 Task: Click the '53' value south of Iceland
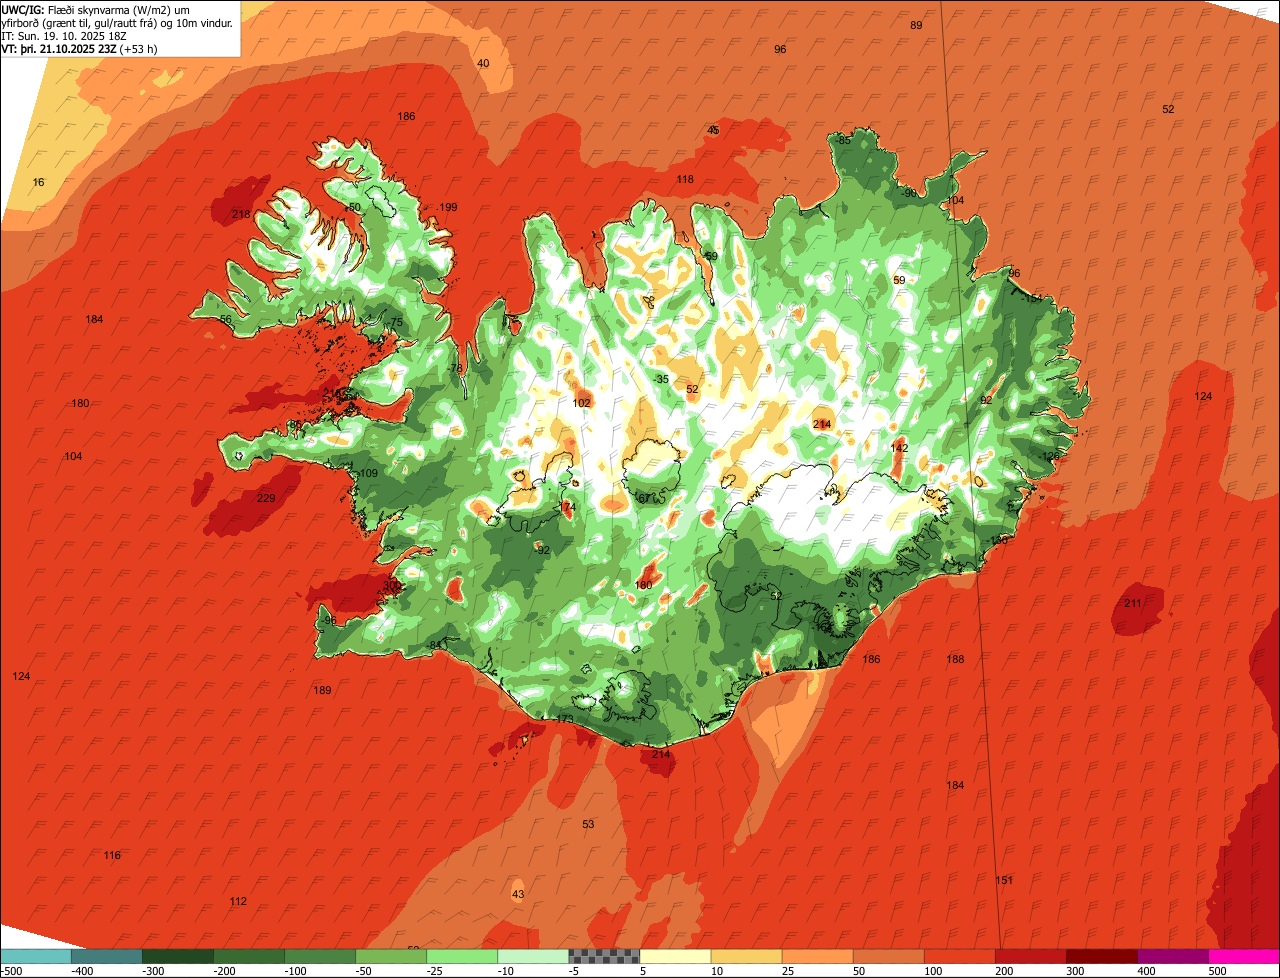588,824
